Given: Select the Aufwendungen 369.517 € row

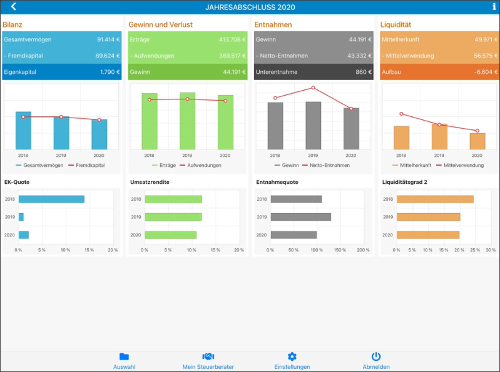Looking at the screenshot, I should point(188,56).
